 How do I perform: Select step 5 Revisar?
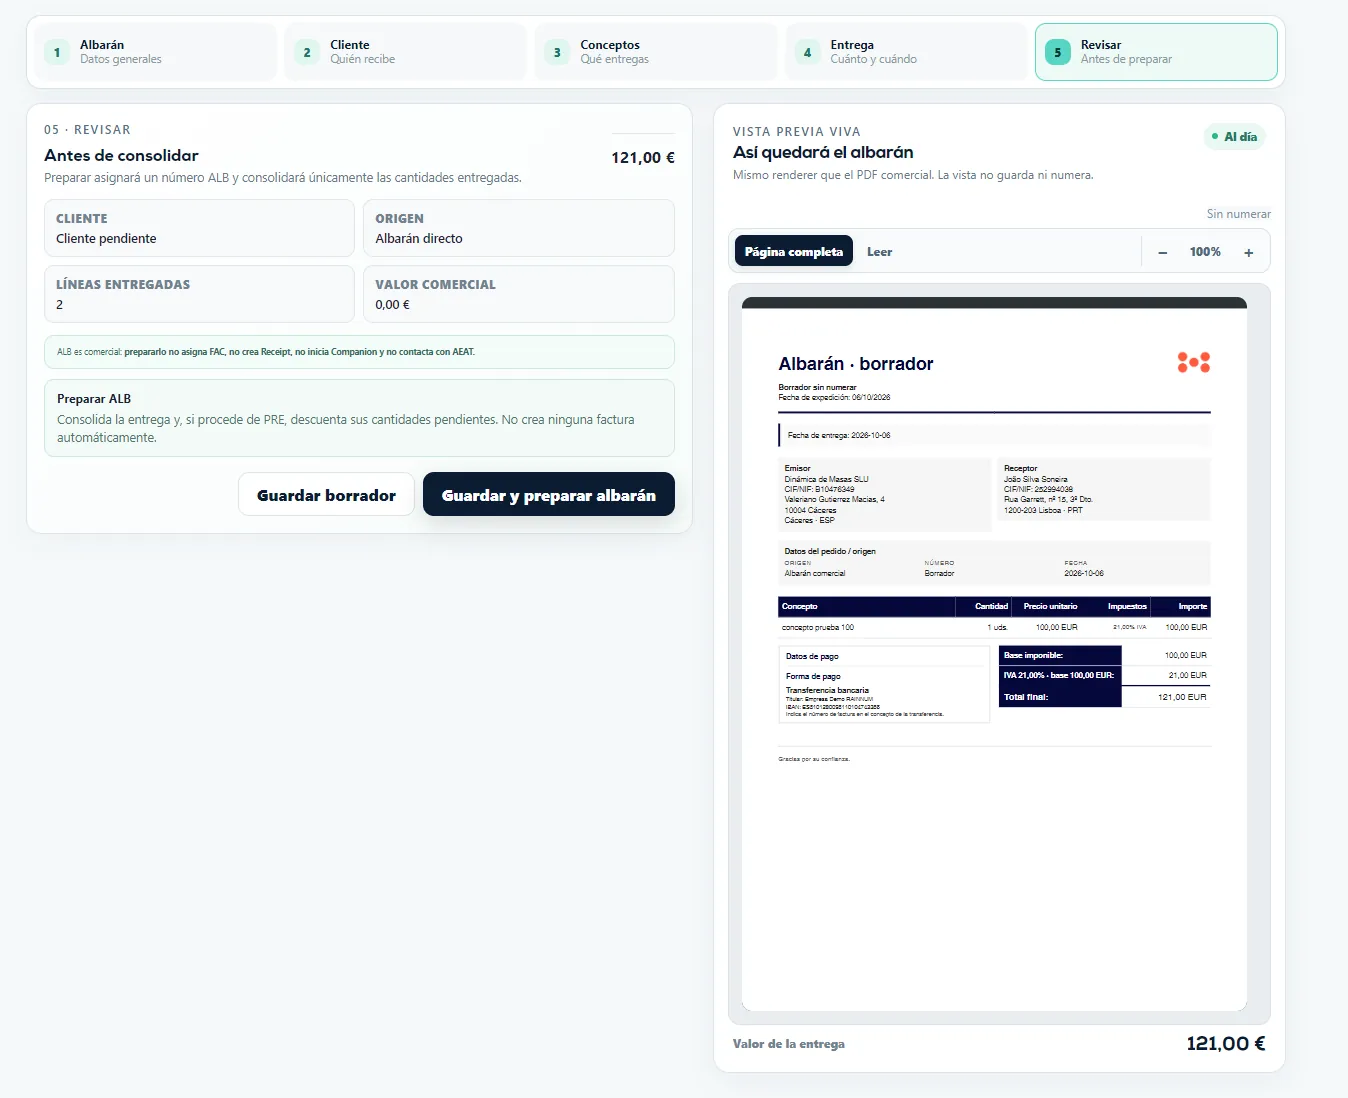pos(1156,52)
